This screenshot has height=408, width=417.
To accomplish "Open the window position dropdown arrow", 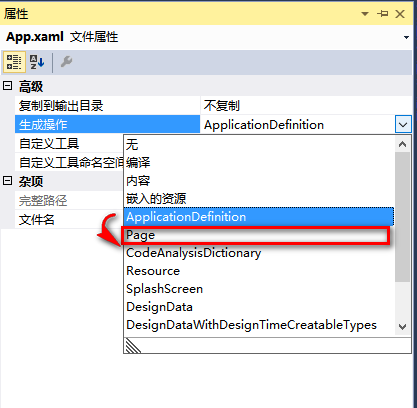I will (365, 14).
